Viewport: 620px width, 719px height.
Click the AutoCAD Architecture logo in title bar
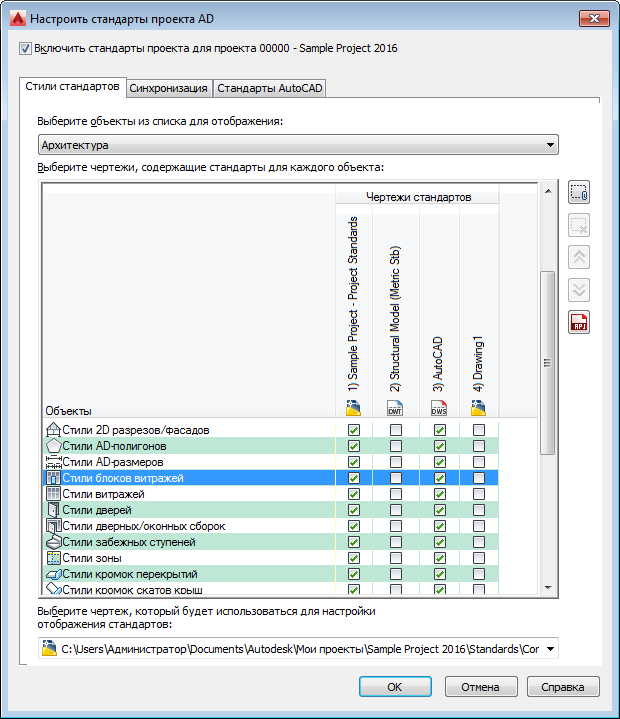tap(18, 19)
